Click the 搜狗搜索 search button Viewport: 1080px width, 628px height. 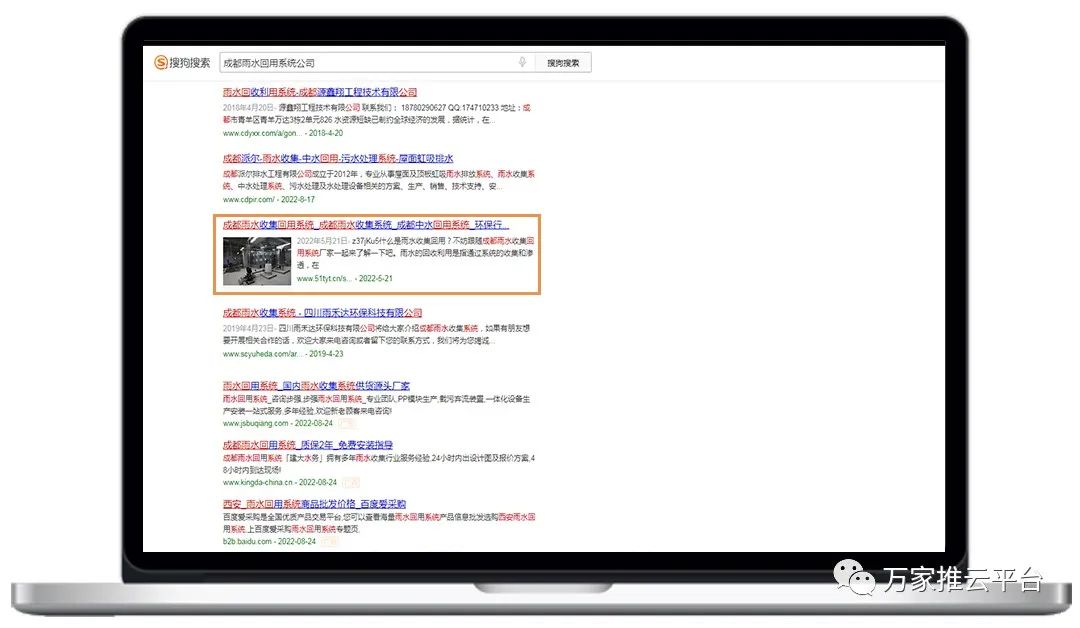(x=563, y=63)
